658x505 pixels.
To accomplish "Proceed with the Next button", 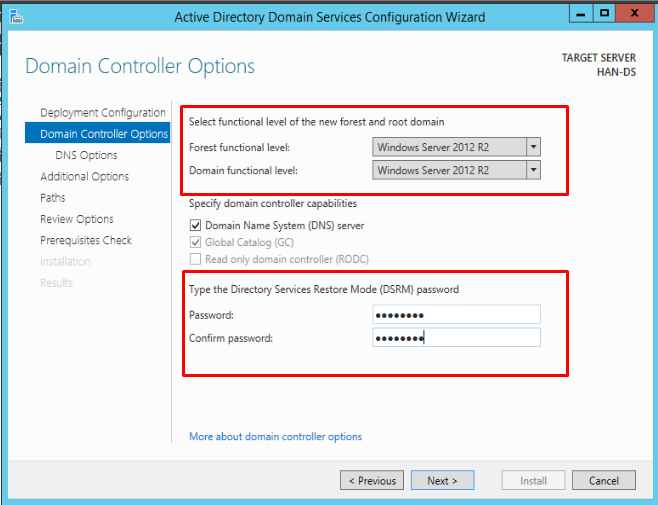I will click(x=442, y=480).
